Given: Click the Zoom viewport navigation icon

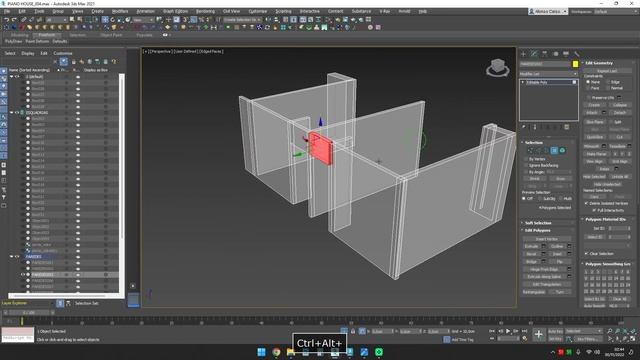Looking at the screenshot, I should click(609, 331).
